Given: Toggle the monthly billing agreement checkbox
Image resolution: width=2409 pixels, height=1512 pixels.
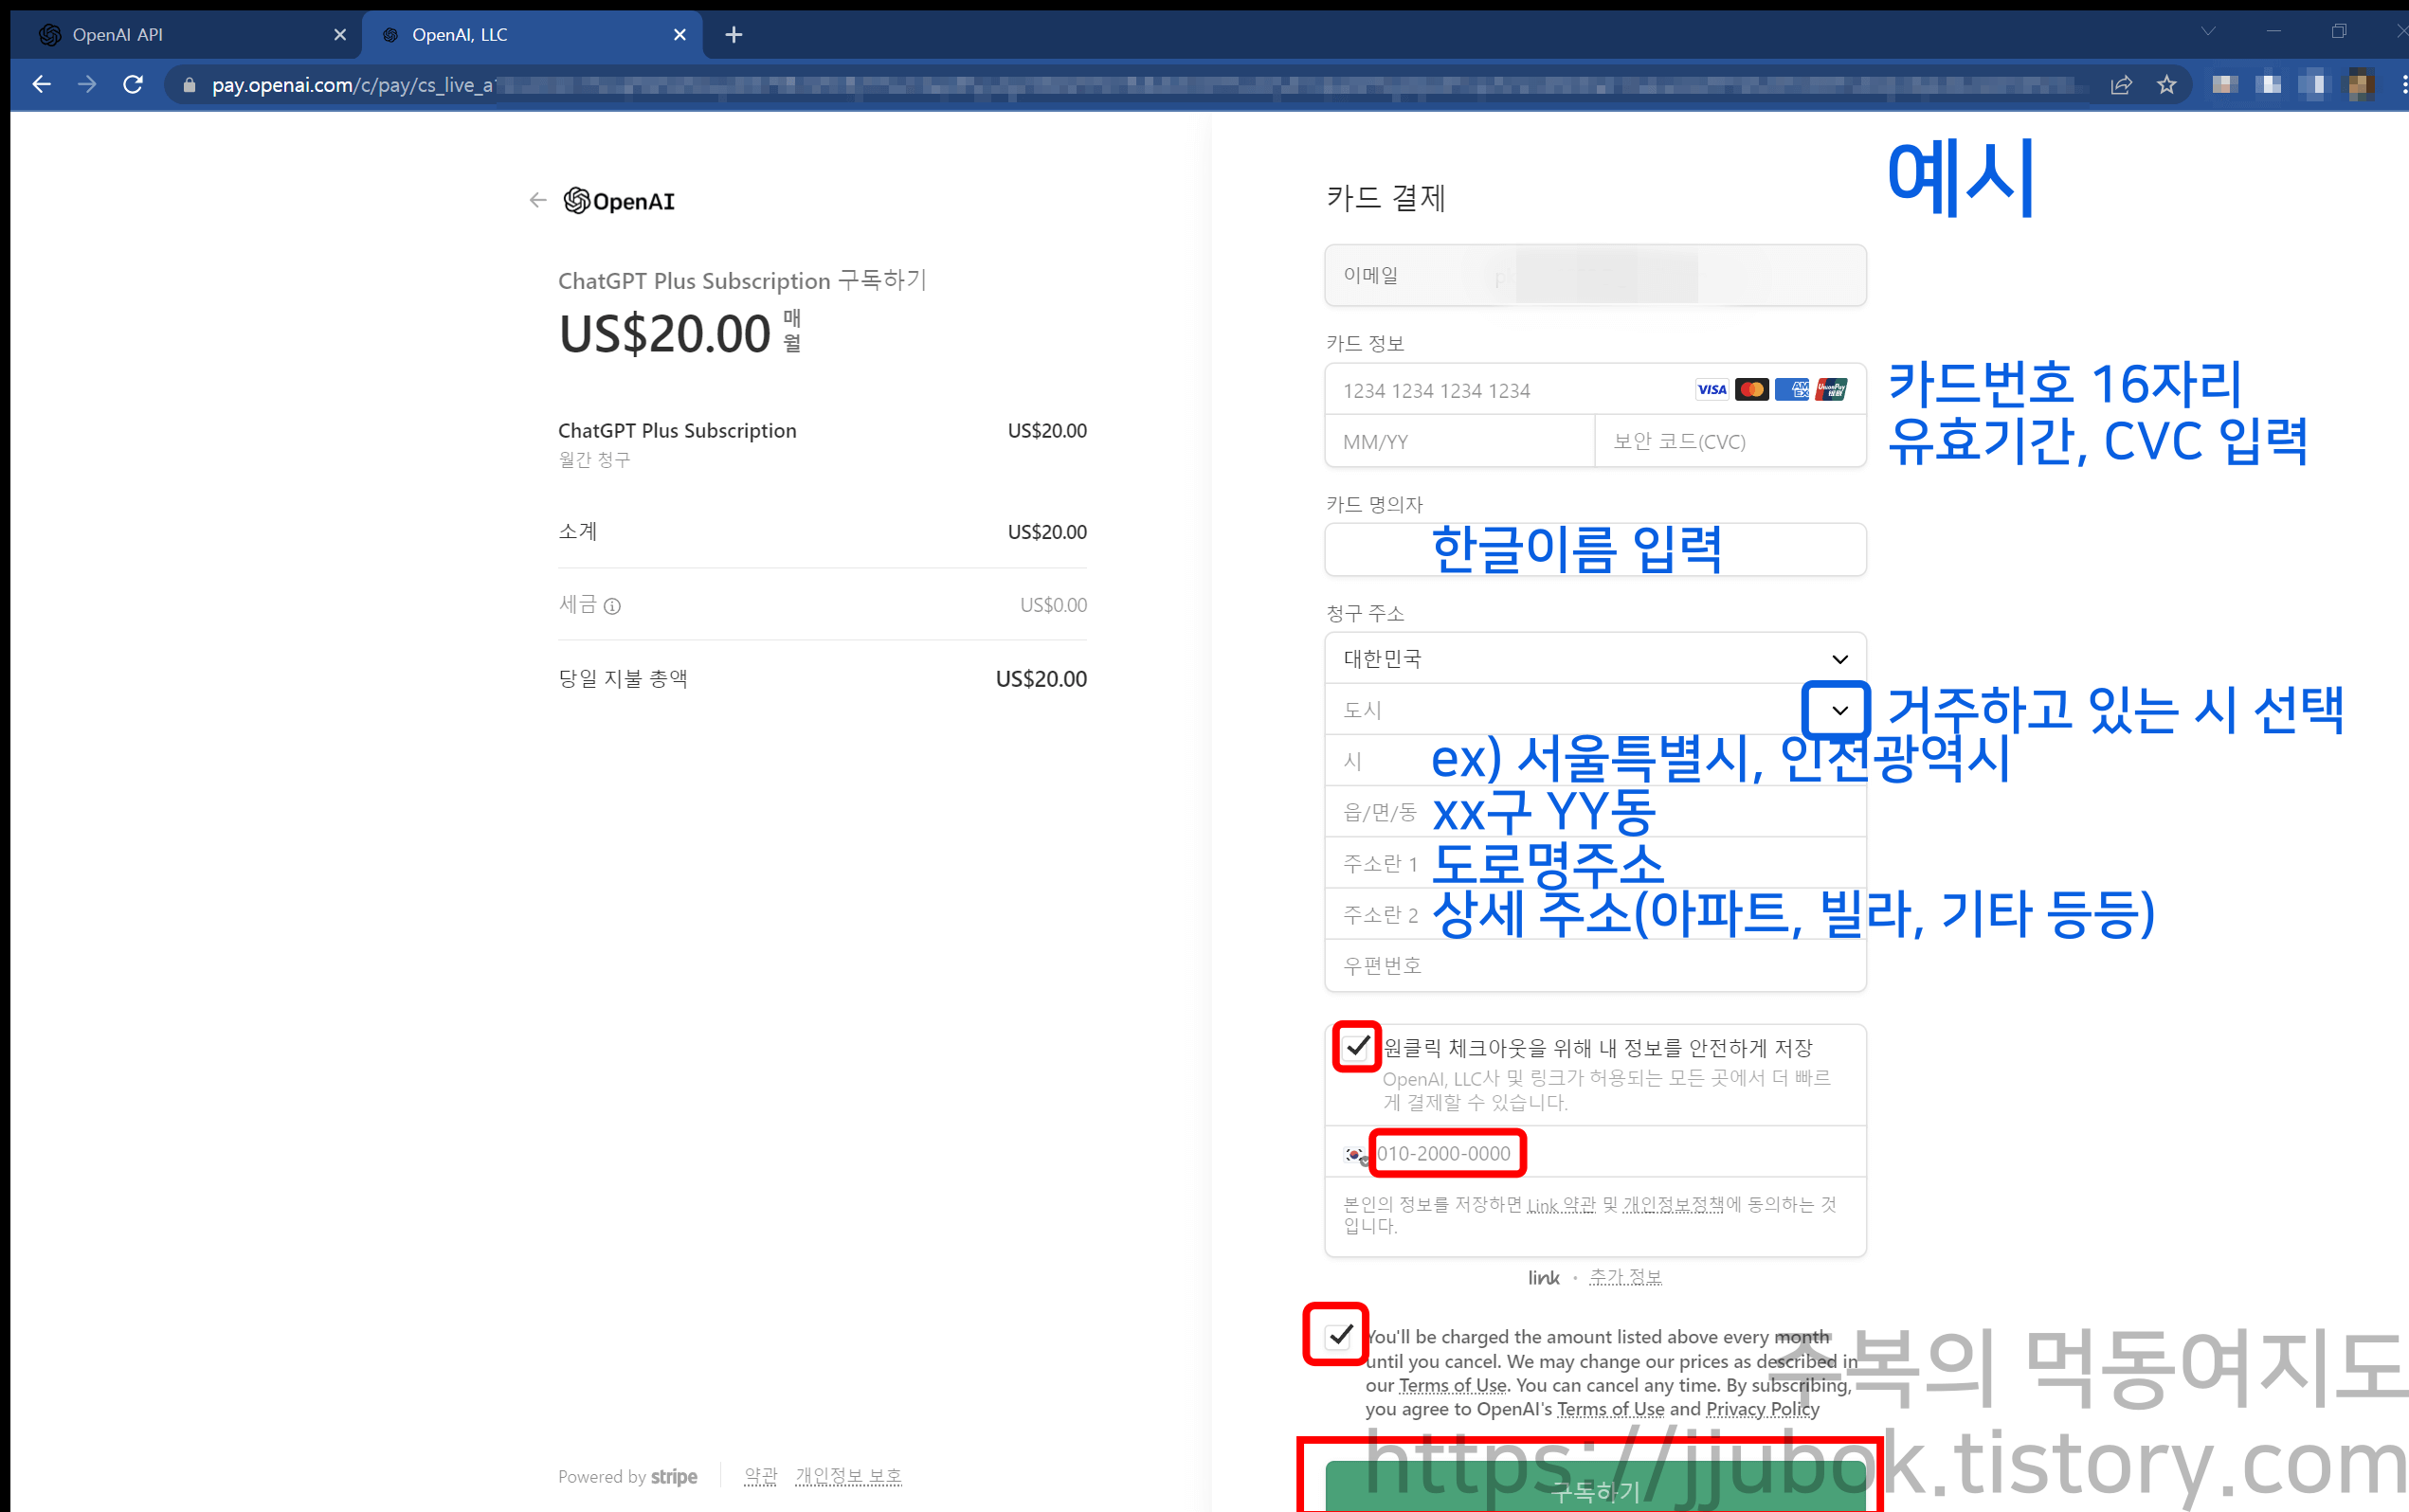Looking at the screenshot, I should coord(1335,1335).
